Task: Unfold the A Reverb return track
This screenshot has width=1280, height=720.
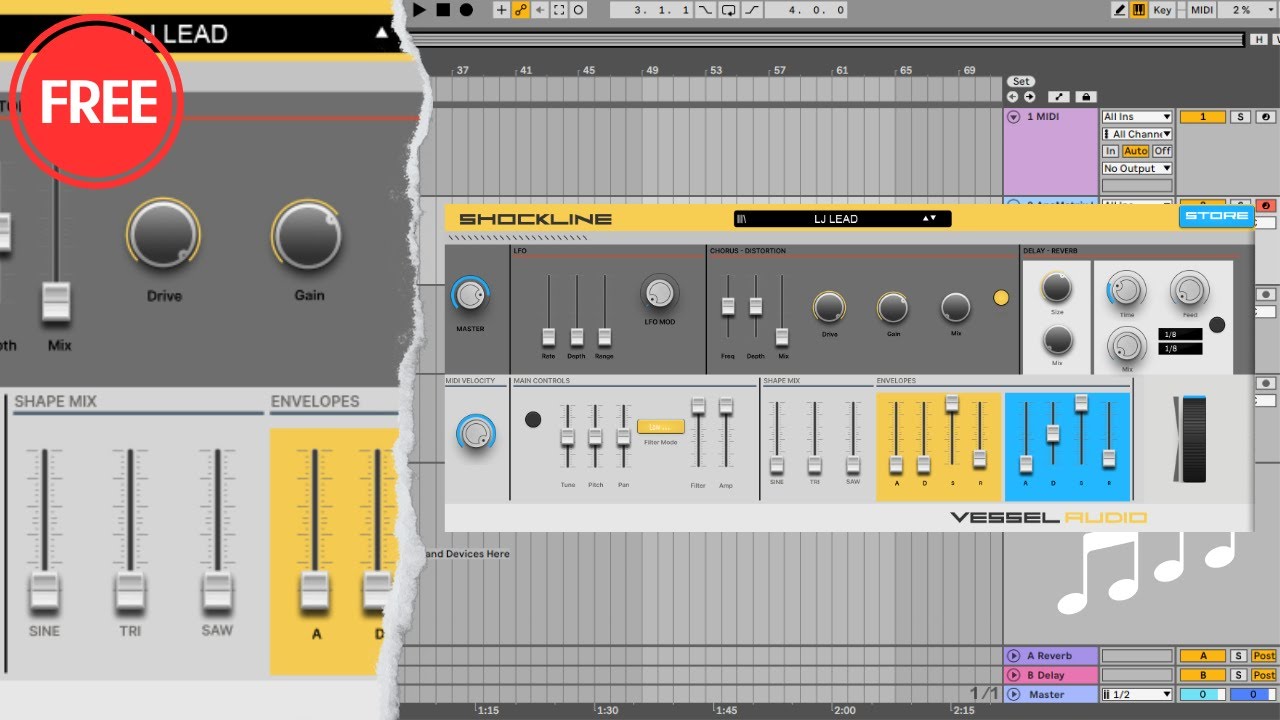Action: coord(1014,656)
